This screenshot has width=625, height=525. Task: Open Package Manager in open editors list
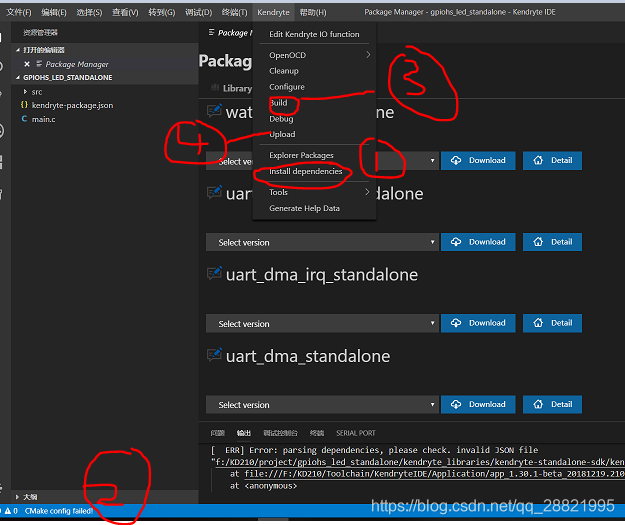point(77,64)
